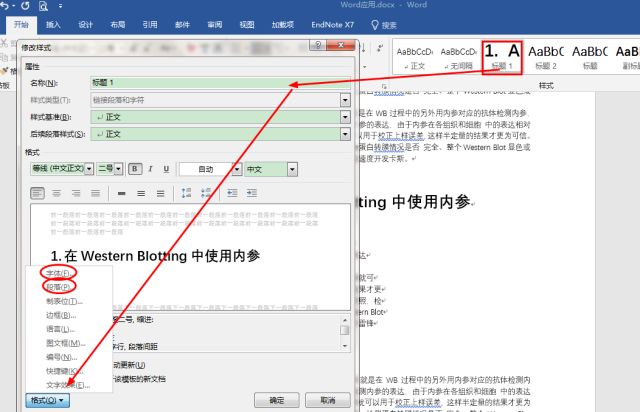
Task: Toggle Underline formatting button
Action: (166, 169)
